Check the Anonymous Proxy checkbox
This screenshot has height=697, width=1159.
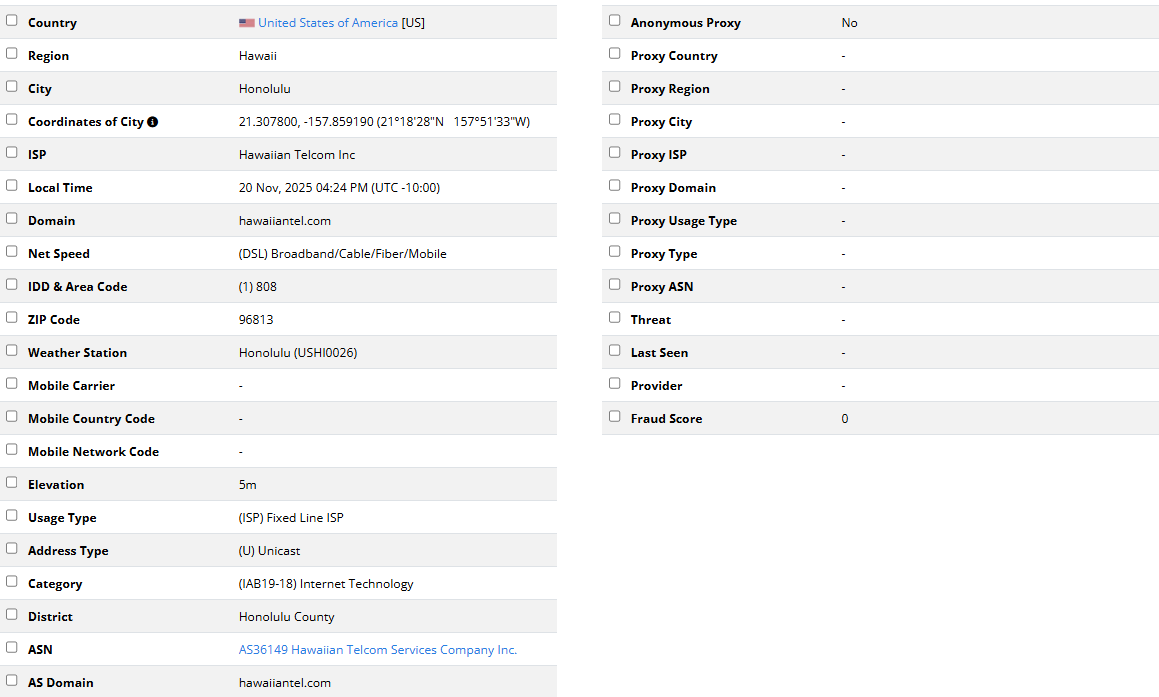pyautogui.click(x=614, y=20)
